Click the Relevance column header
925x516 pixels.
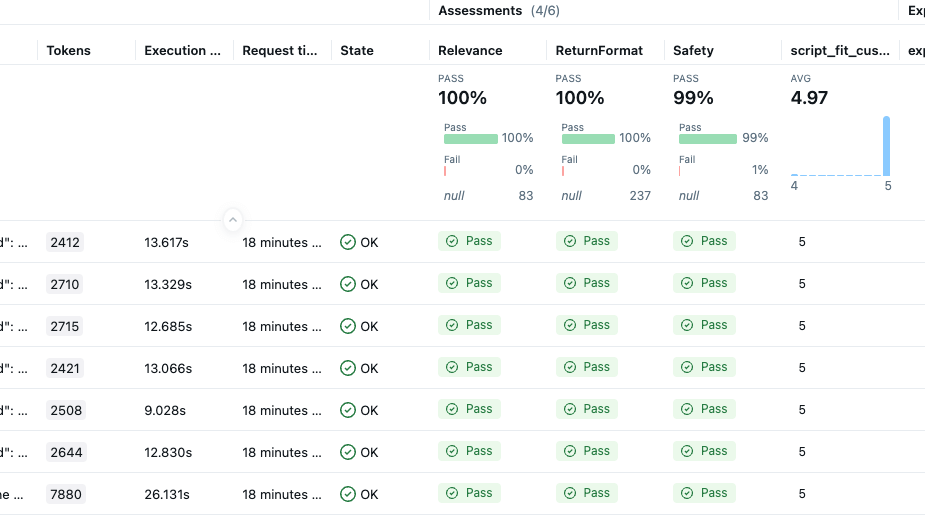pos(470,50)
